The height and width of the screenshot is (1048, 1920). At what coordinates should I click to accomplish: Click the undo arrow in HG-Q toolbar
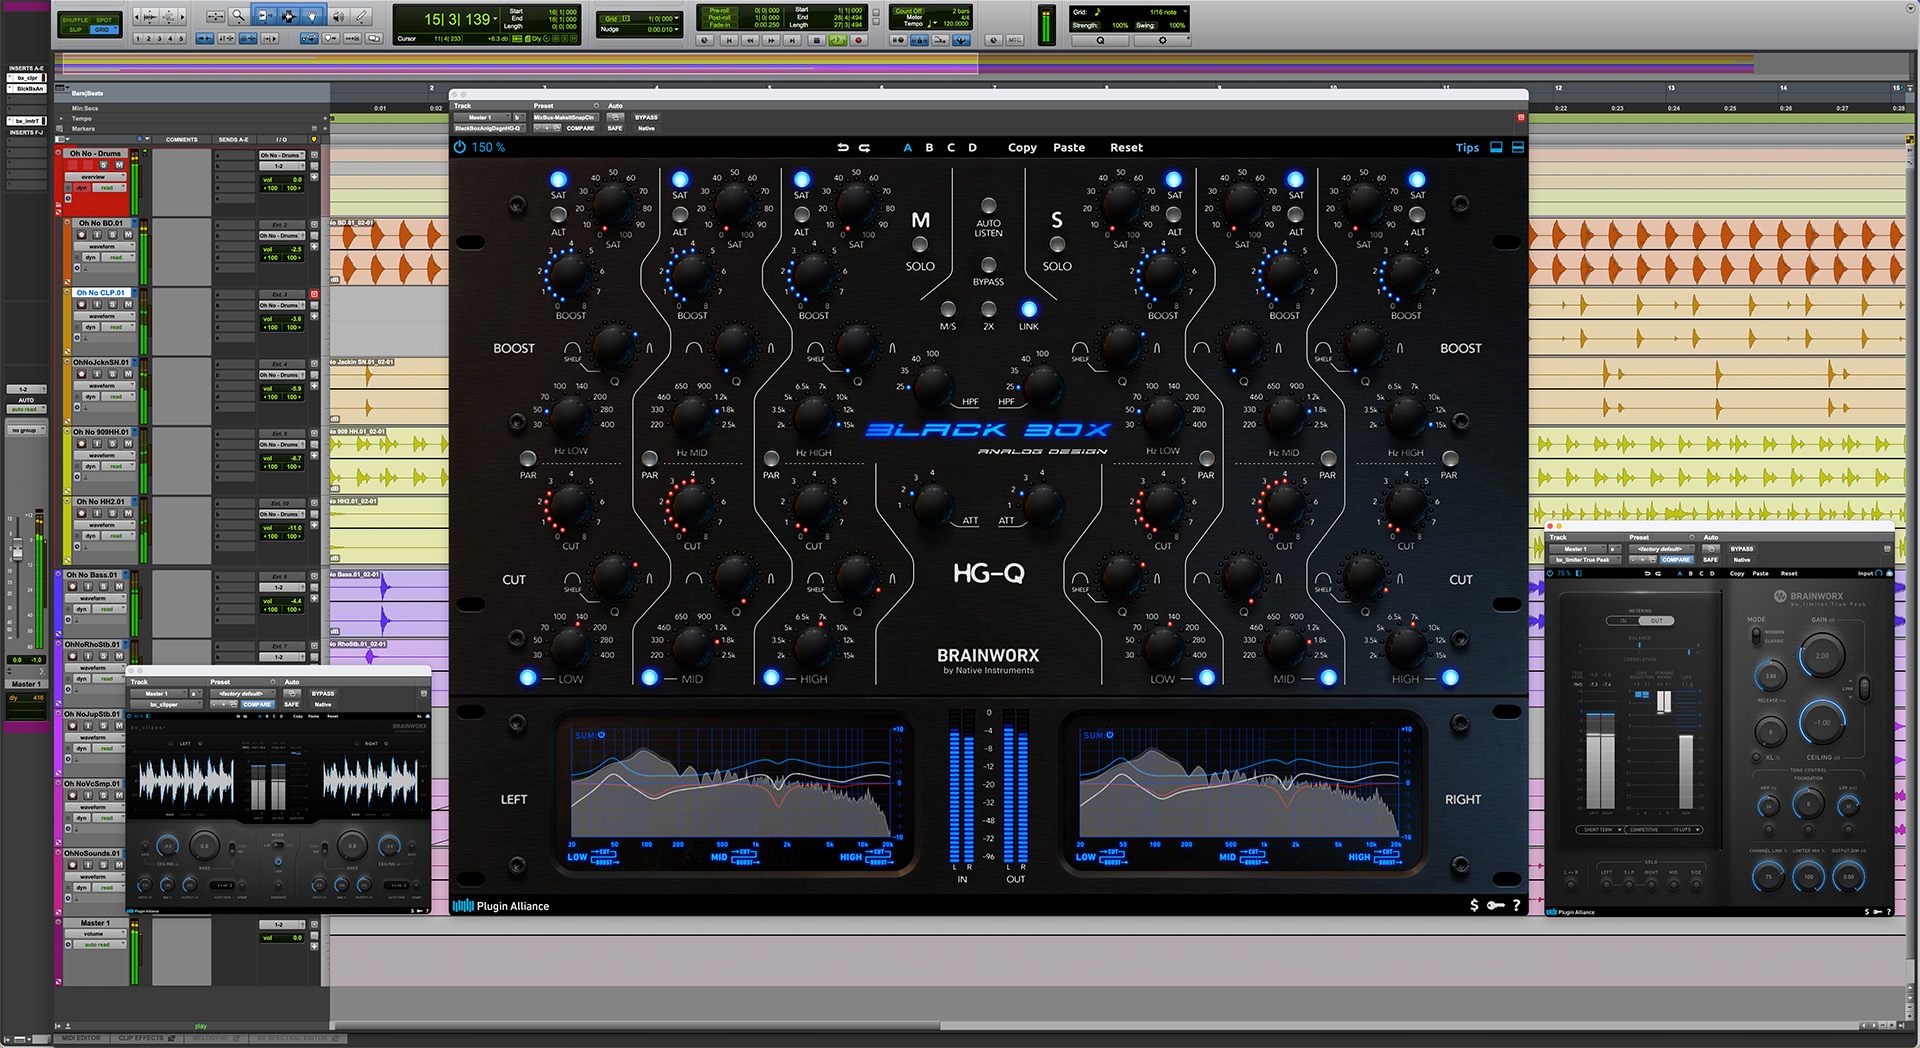[x=843, y=147]
